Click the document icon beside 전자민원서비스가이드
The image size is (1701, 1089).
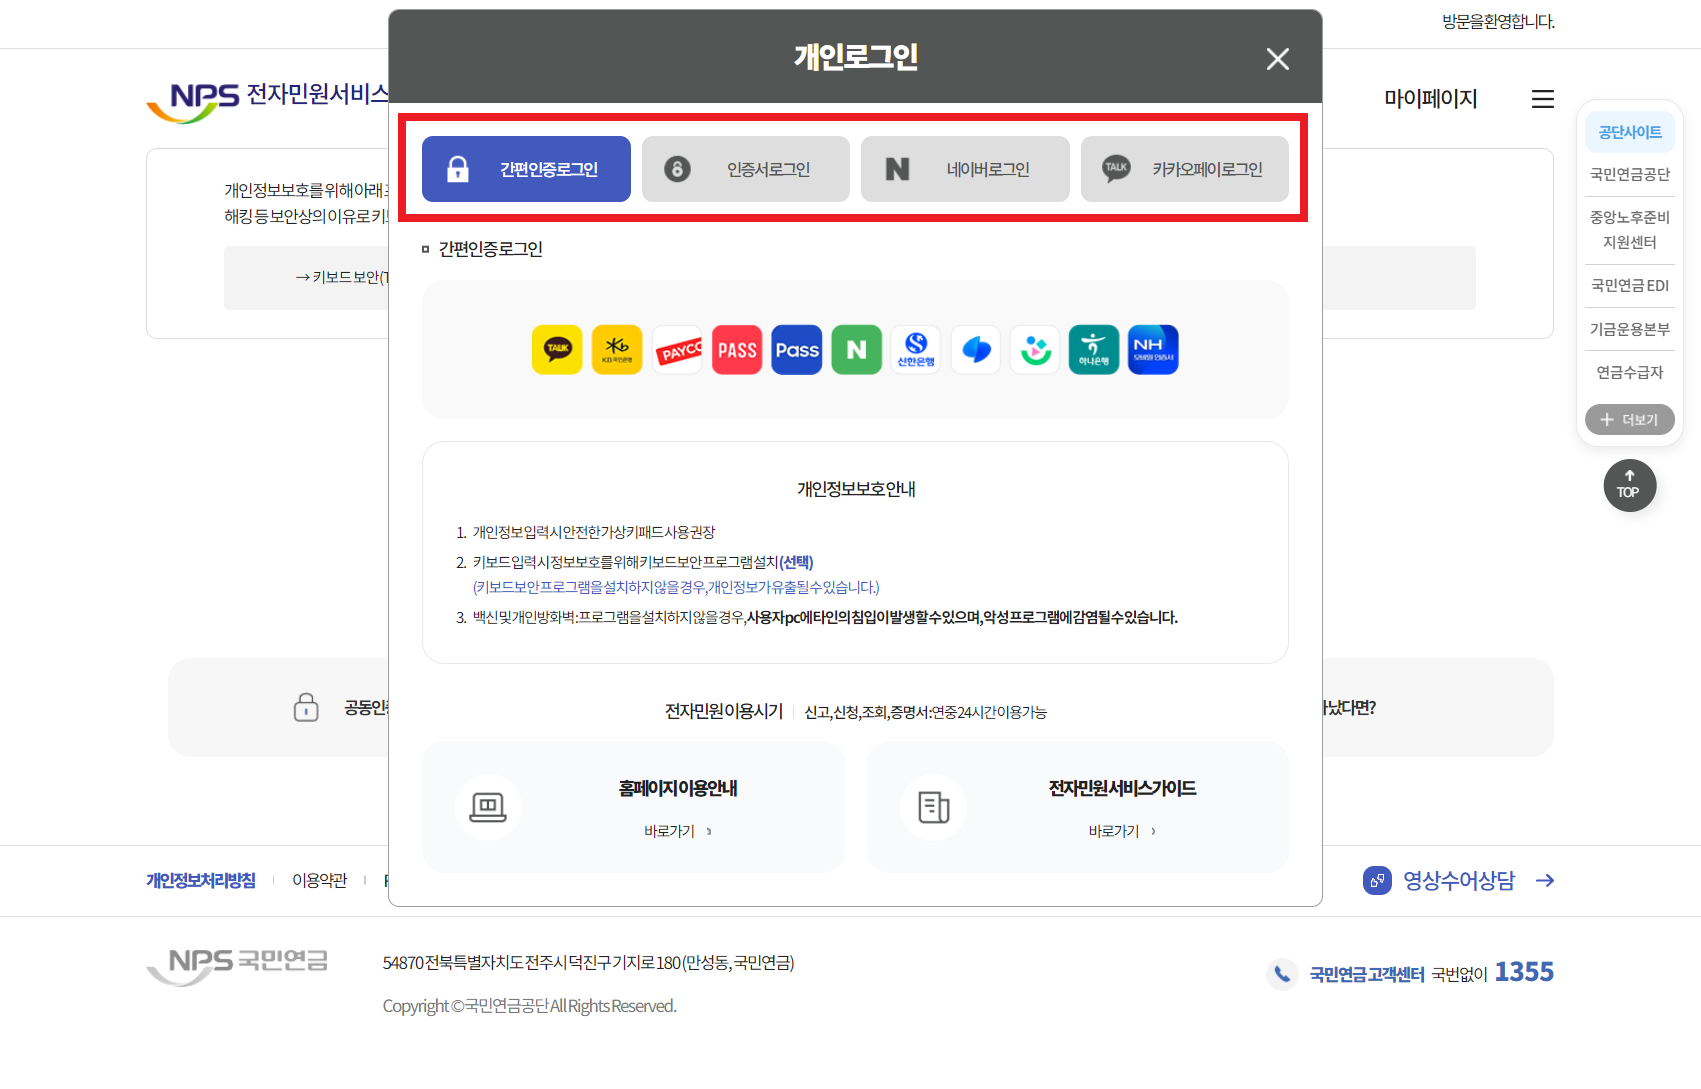click(x=933, y=807)
